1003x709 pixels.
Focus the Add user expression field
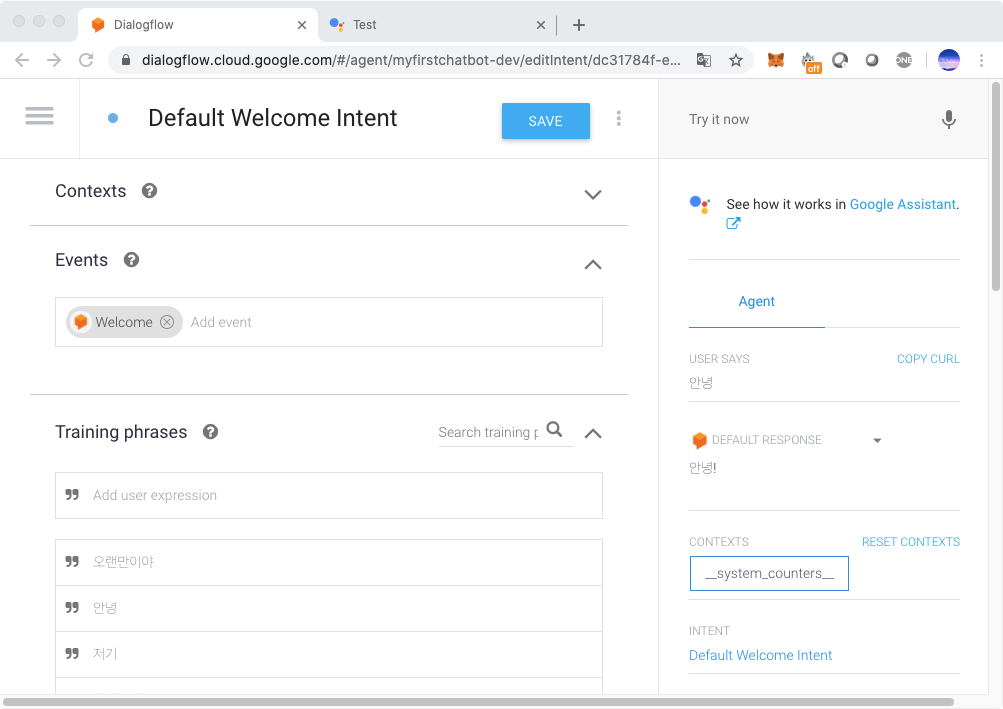(x=329, y=495)
